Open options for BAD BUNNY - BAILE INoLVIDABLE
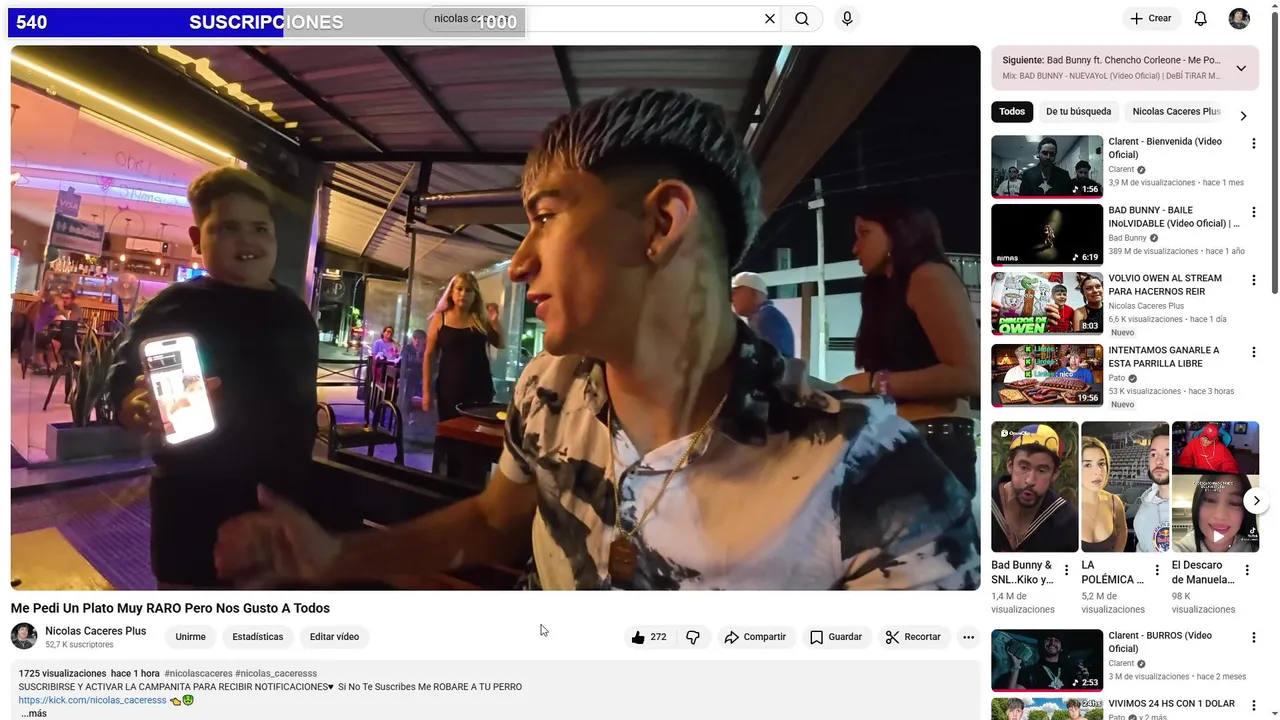The image size is (1280, 720). coord(1253,213)
